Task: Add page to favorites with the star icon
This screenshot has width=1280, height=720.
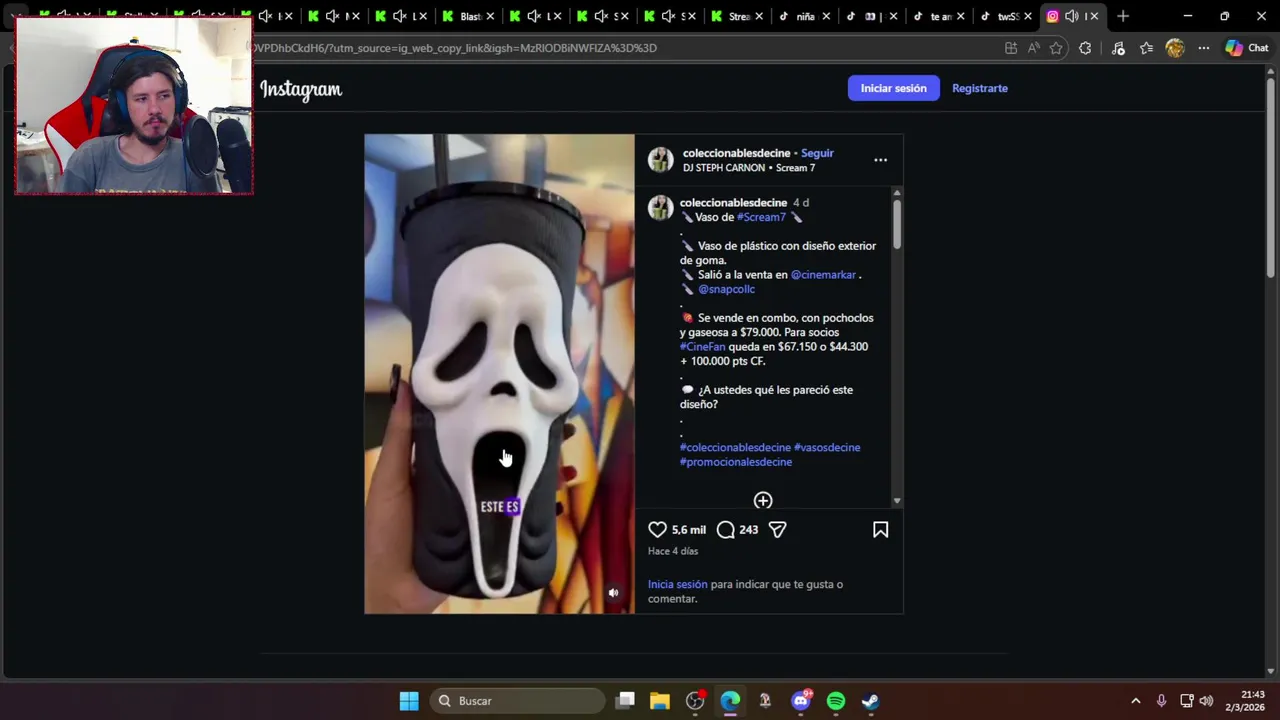Action: 1056,48
